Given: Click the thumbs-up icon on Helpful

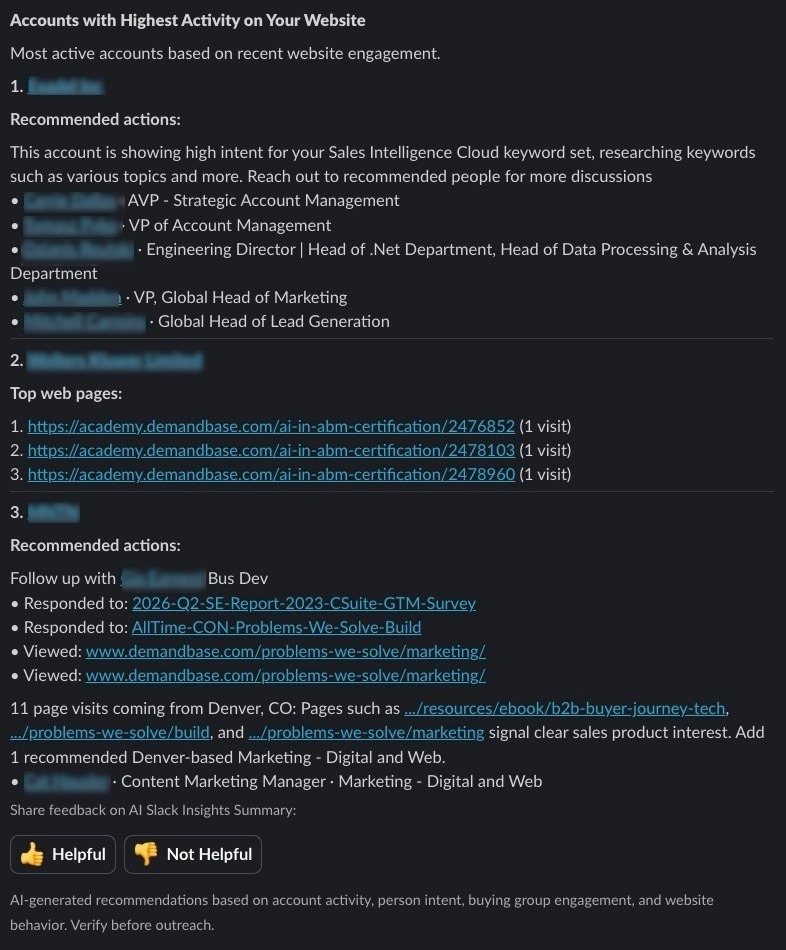Looking at the screenshot, I should pos(32,854).
